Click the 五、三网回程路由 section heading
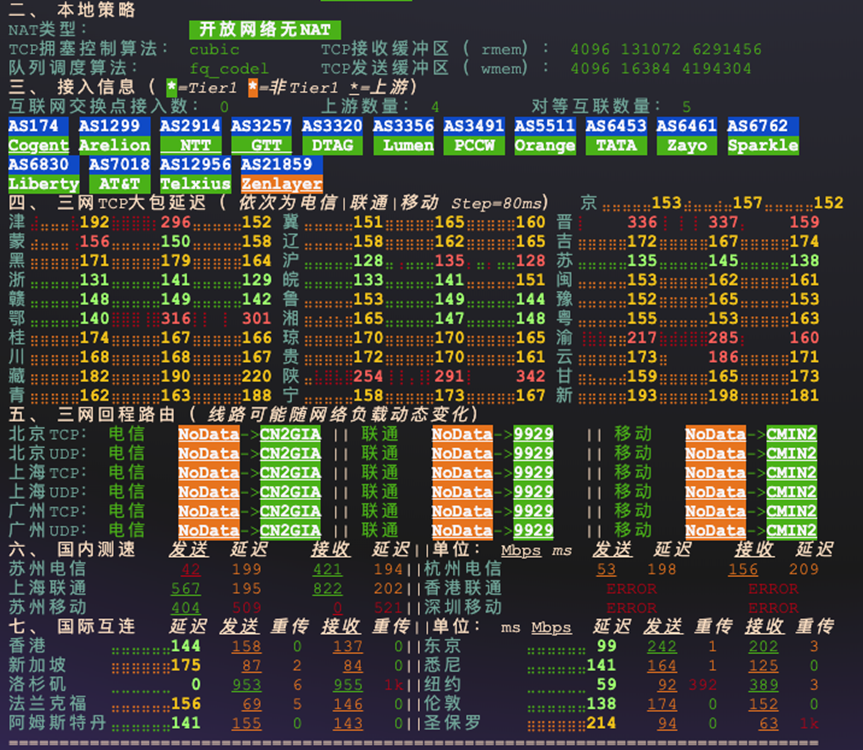Viewport: 863px width, 750px height. pos(240,414)
